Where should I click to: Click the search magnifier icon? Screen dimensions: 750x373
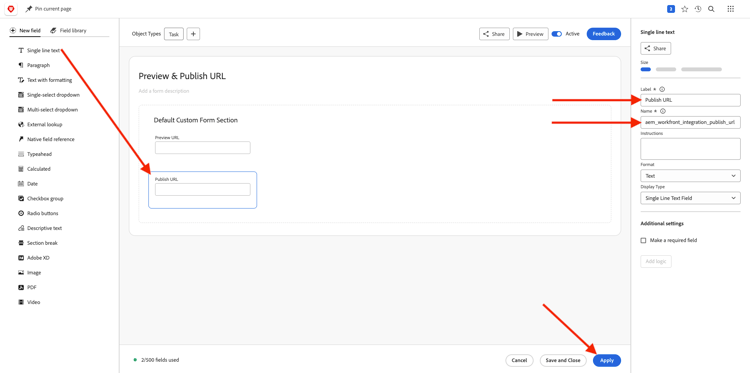point(711,9)
